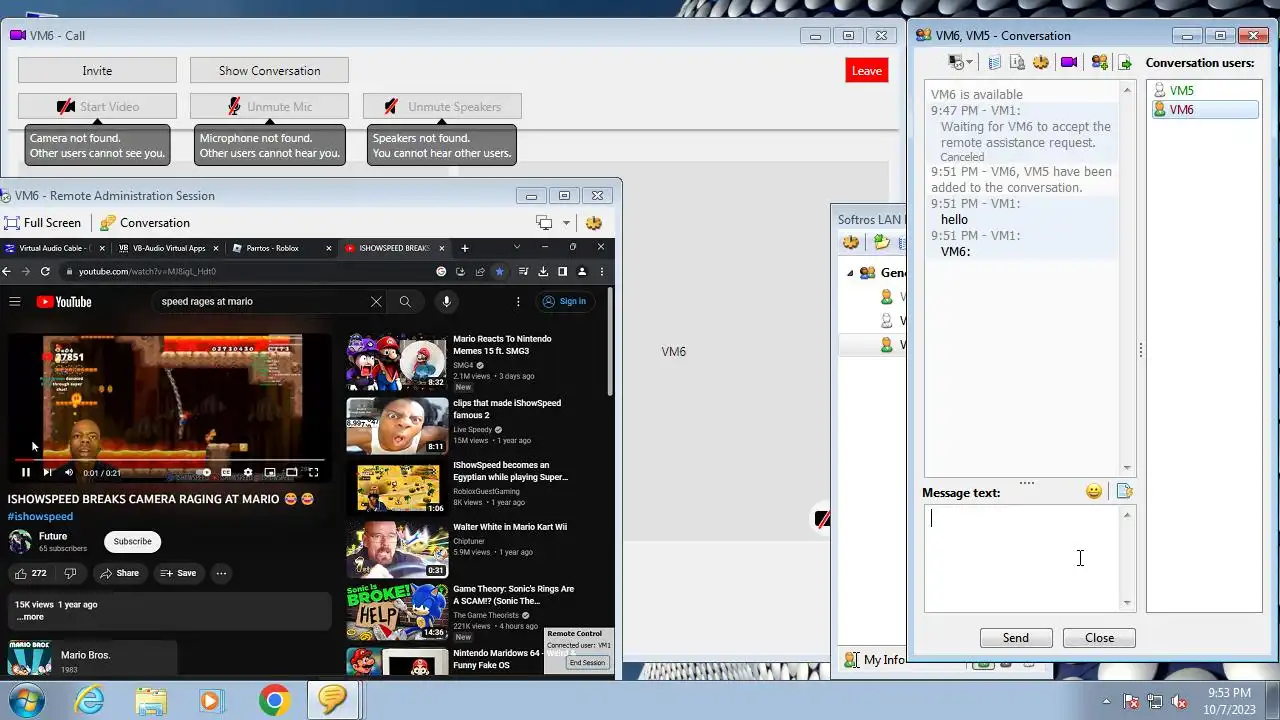Screen dimensions: 1280x720
Task: Switch to the Virtual Audio Cable tab
Action: [54, 248]
